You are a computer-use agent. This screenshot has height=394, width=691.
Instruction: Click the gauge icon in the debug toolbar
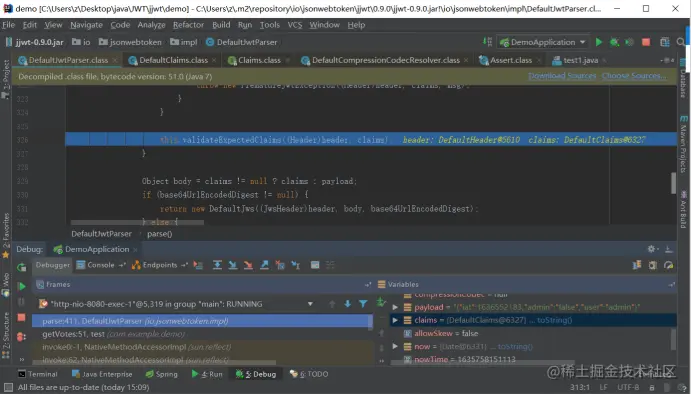[x=669, y=265]
